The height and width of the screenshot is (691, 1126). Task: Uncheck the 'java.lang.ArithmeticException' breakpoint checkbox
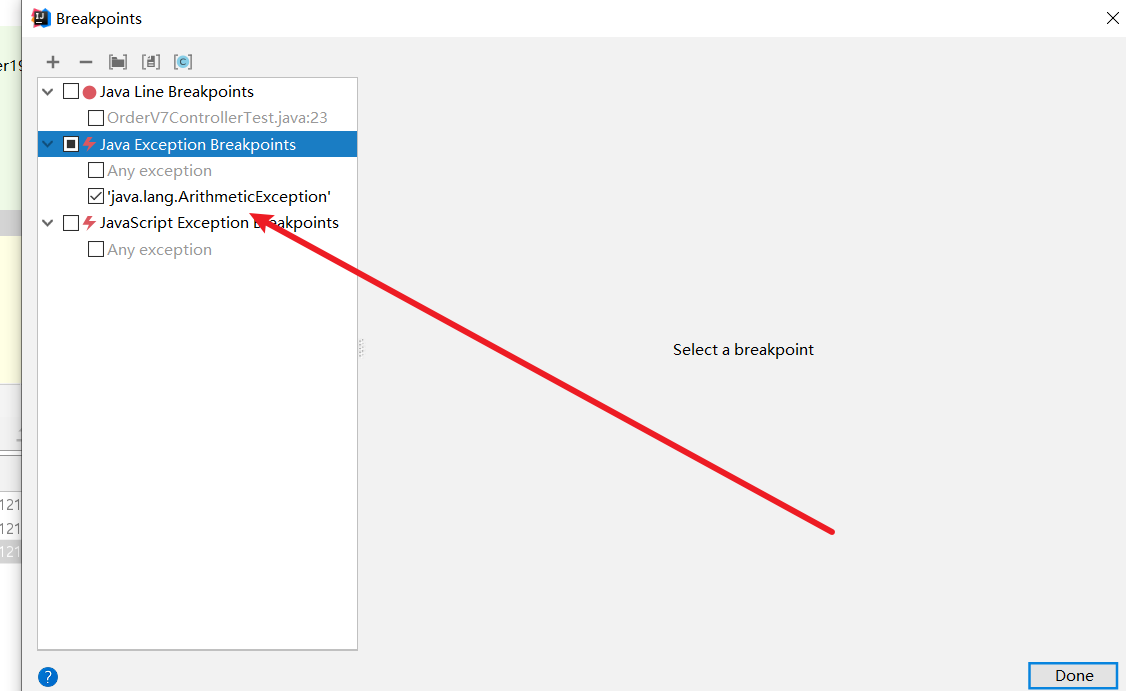coord(96,197)
